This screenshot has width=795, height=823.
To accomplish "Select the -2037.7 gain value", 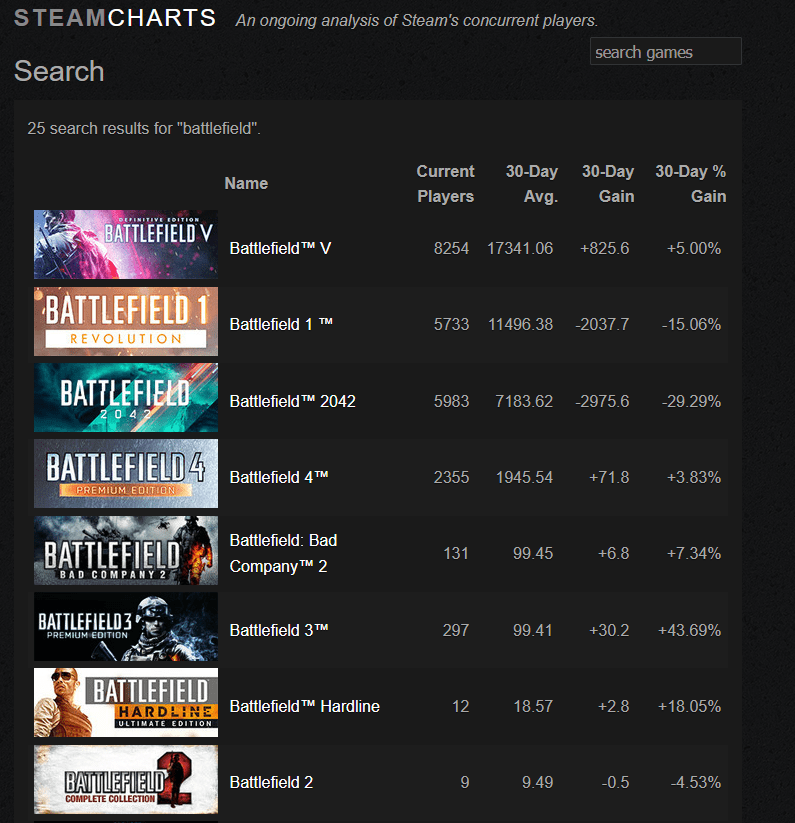I will 602,324.
